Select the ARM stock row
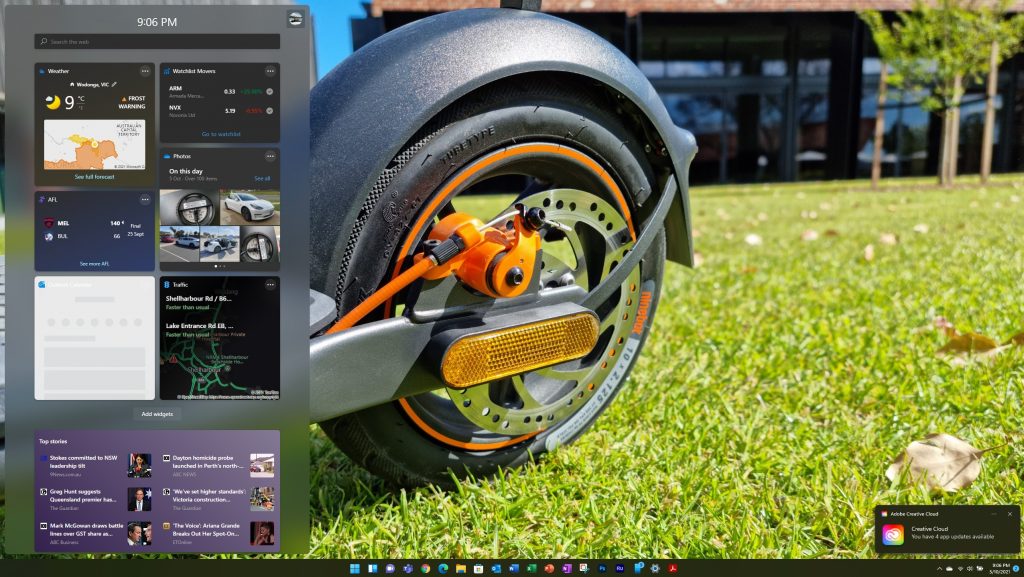 [x=220, y=91]
